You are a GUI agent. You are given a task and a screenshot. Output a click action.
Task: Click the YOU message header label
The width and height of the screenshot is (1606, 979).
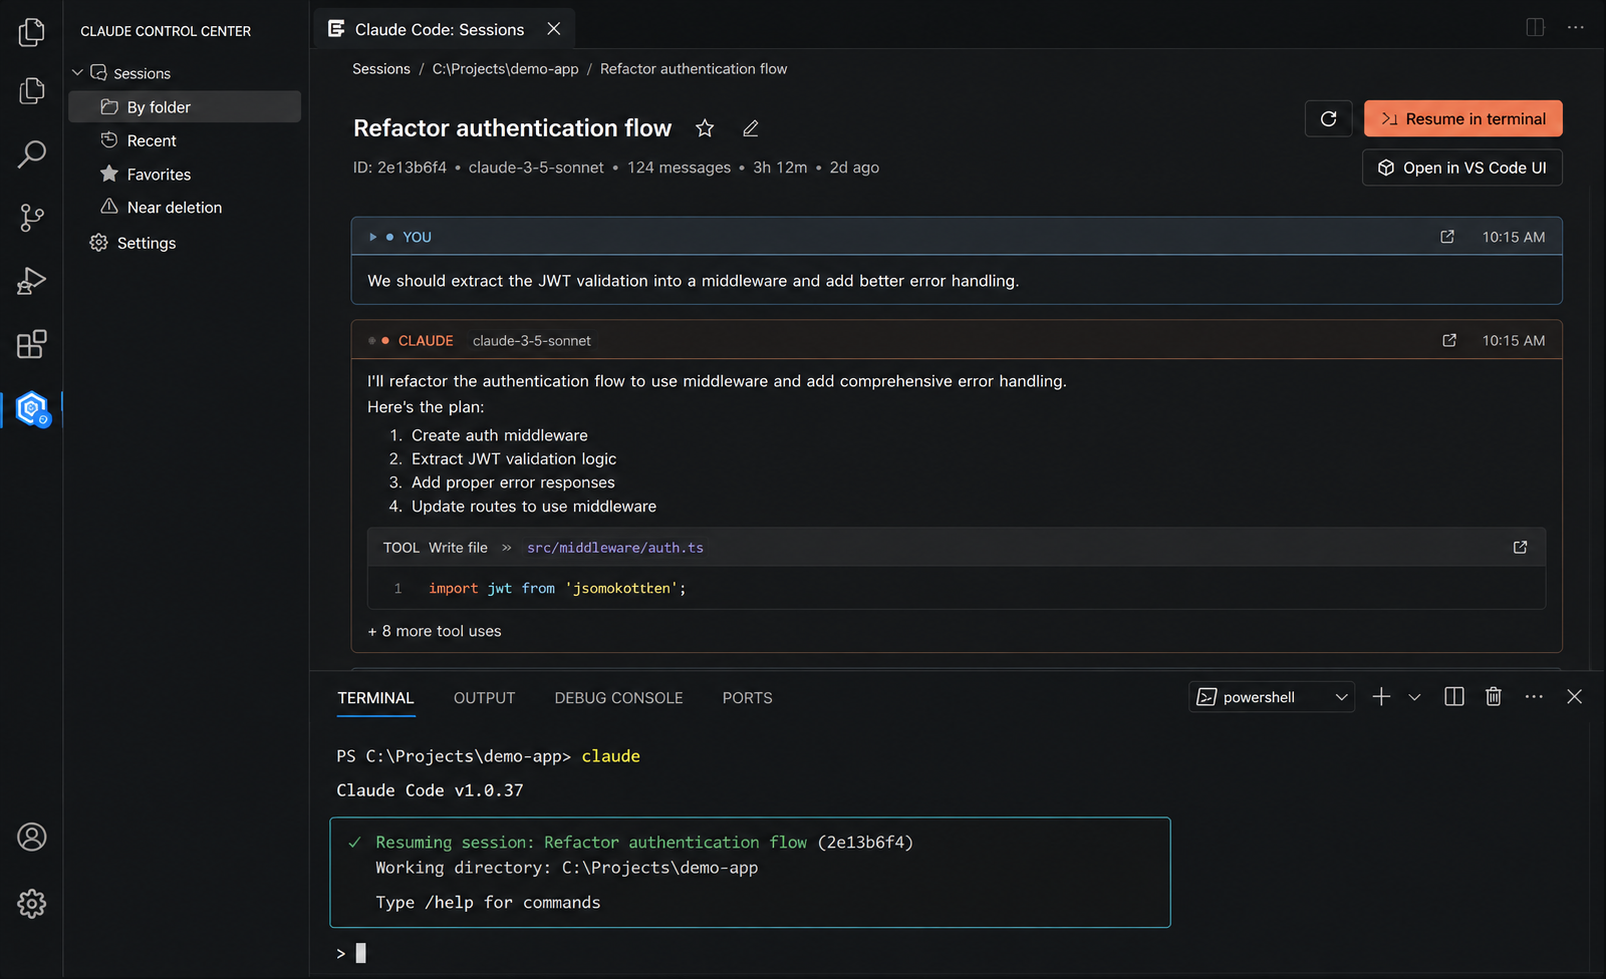[x=417, y=237]
